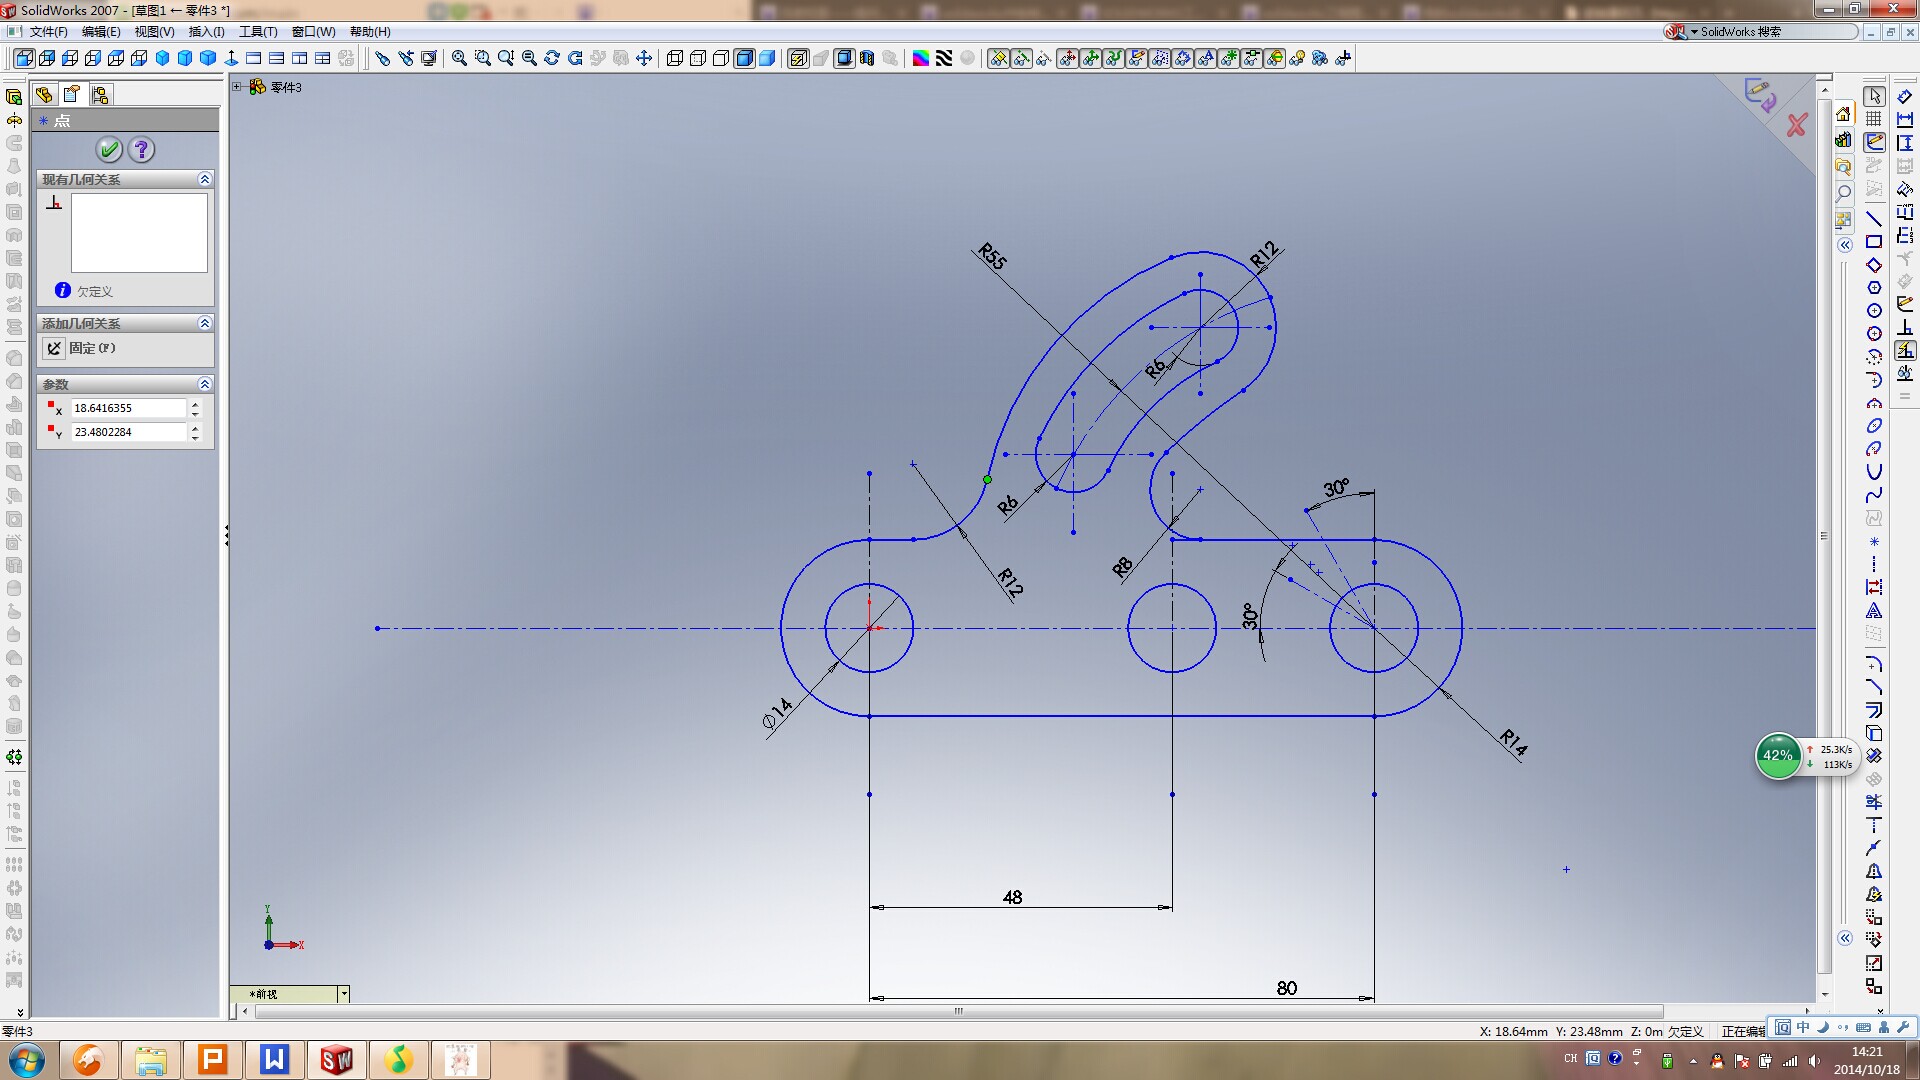The image size is (1920, 1080).
Task: Activate the Spline tool
Action: [x=1875, y=492]
